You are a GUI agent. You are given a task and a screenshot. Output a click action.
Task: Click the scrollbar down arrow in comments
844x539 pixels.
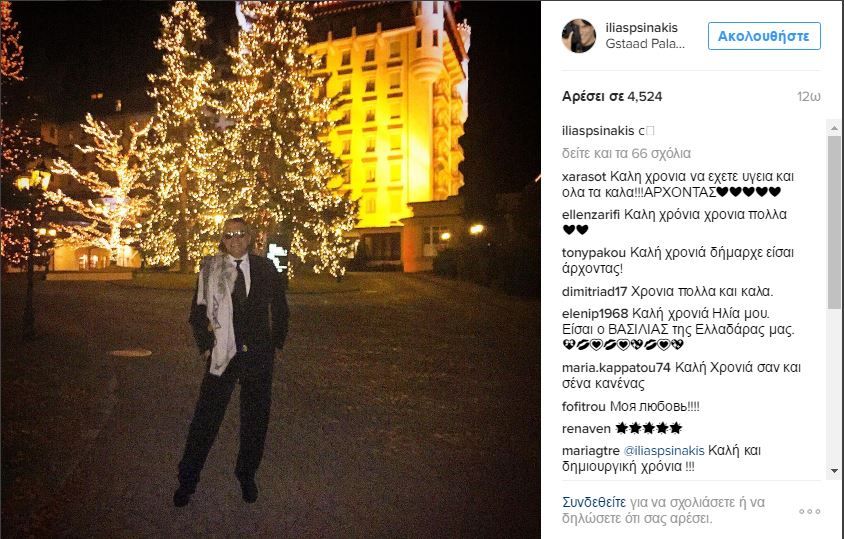(x=834, y=471)
